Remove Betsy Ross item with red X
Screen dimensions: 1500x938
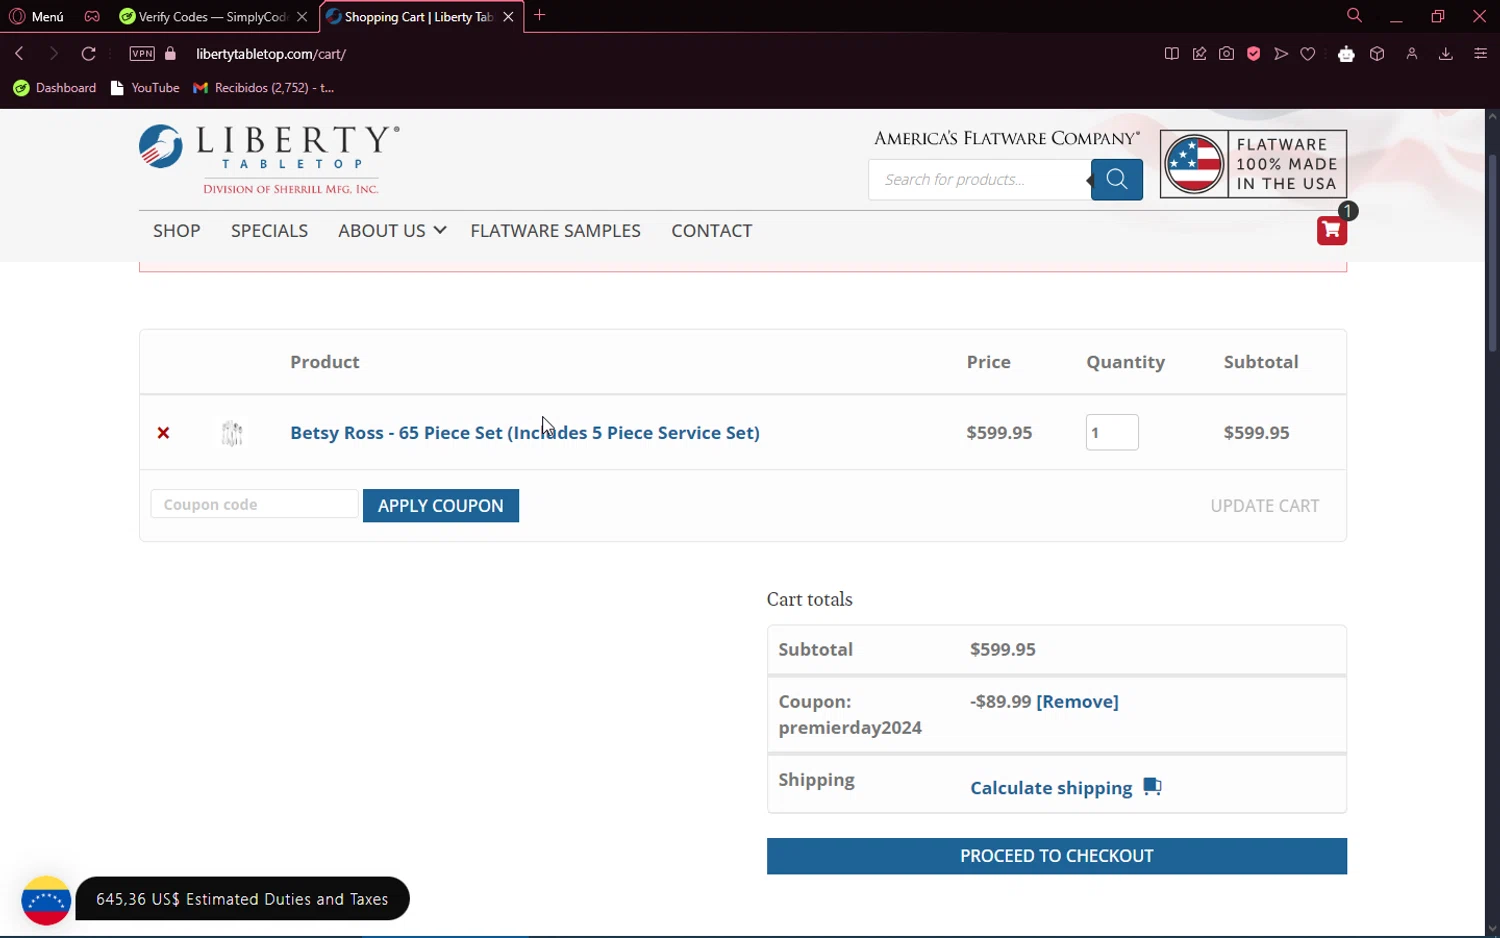[x=163, y=433]
